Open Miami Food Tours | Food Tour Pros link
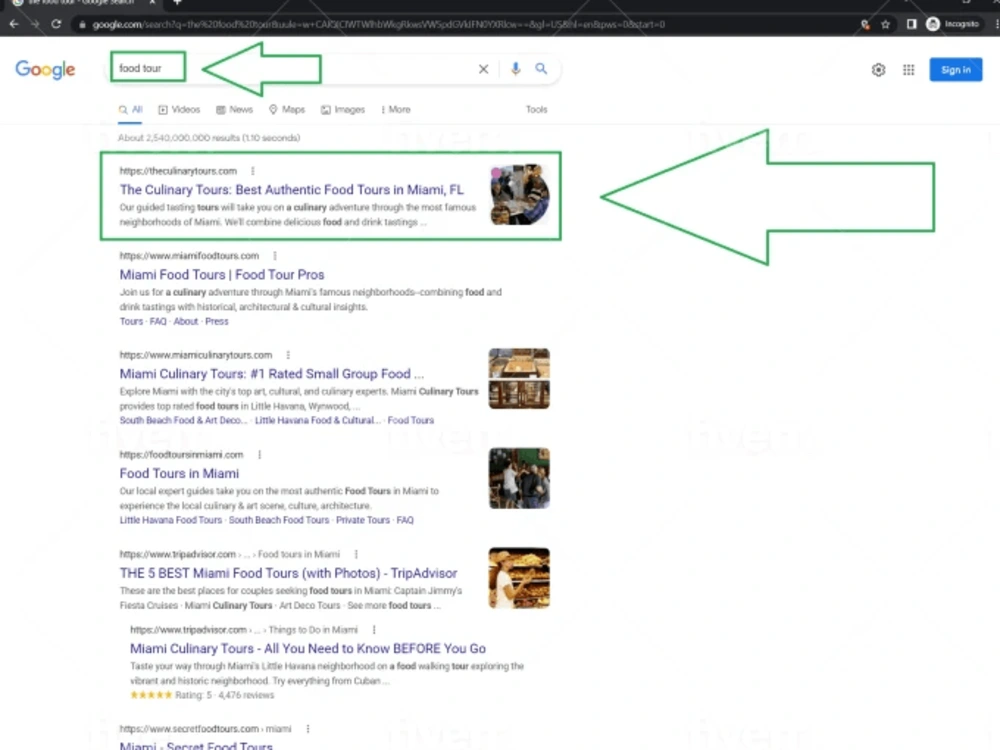Screen dimensions: 1000x750 (222, 275)
